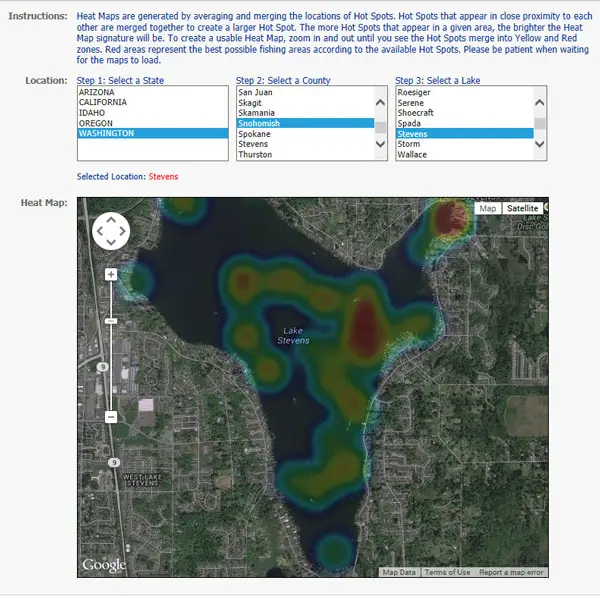The image size is (600, 598).
Task: Choose Snohomish county
Action: tap(305, 123)
